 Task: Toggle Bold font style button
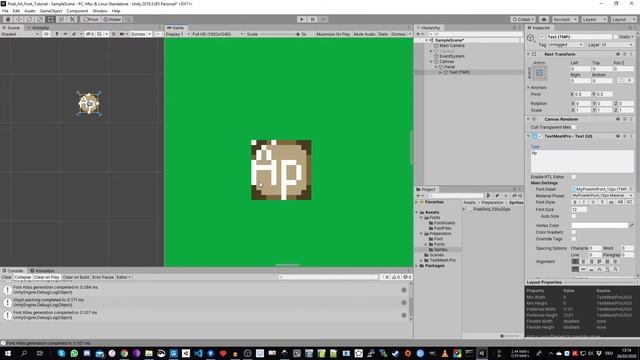575,202
